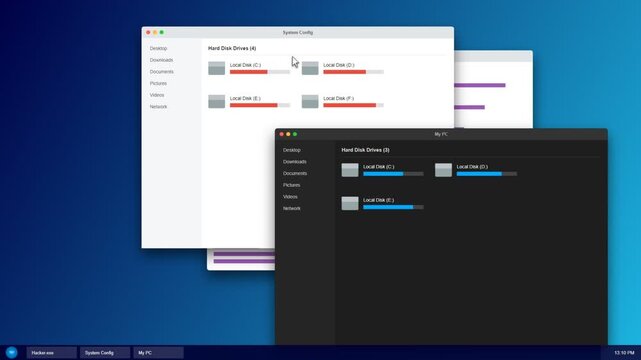Select Pictures in My PC sidebar
This screenshot has height=360, width=641.
coord(291,185)
